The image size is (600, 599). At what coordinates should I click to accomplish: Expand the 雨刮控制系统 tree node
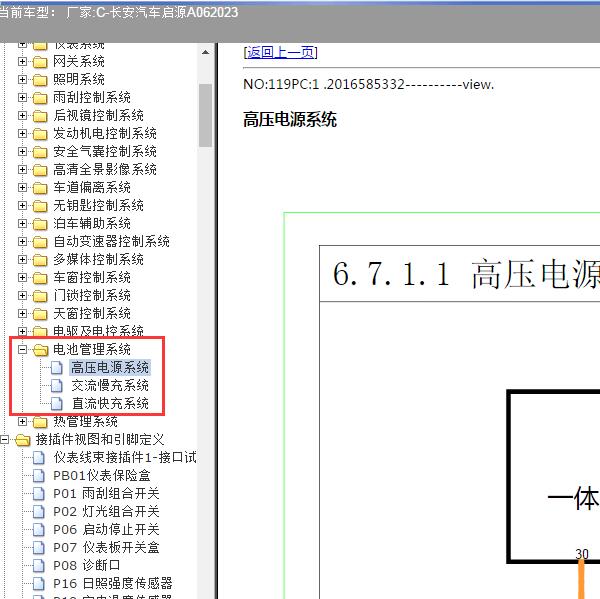(x=22, y=97)
